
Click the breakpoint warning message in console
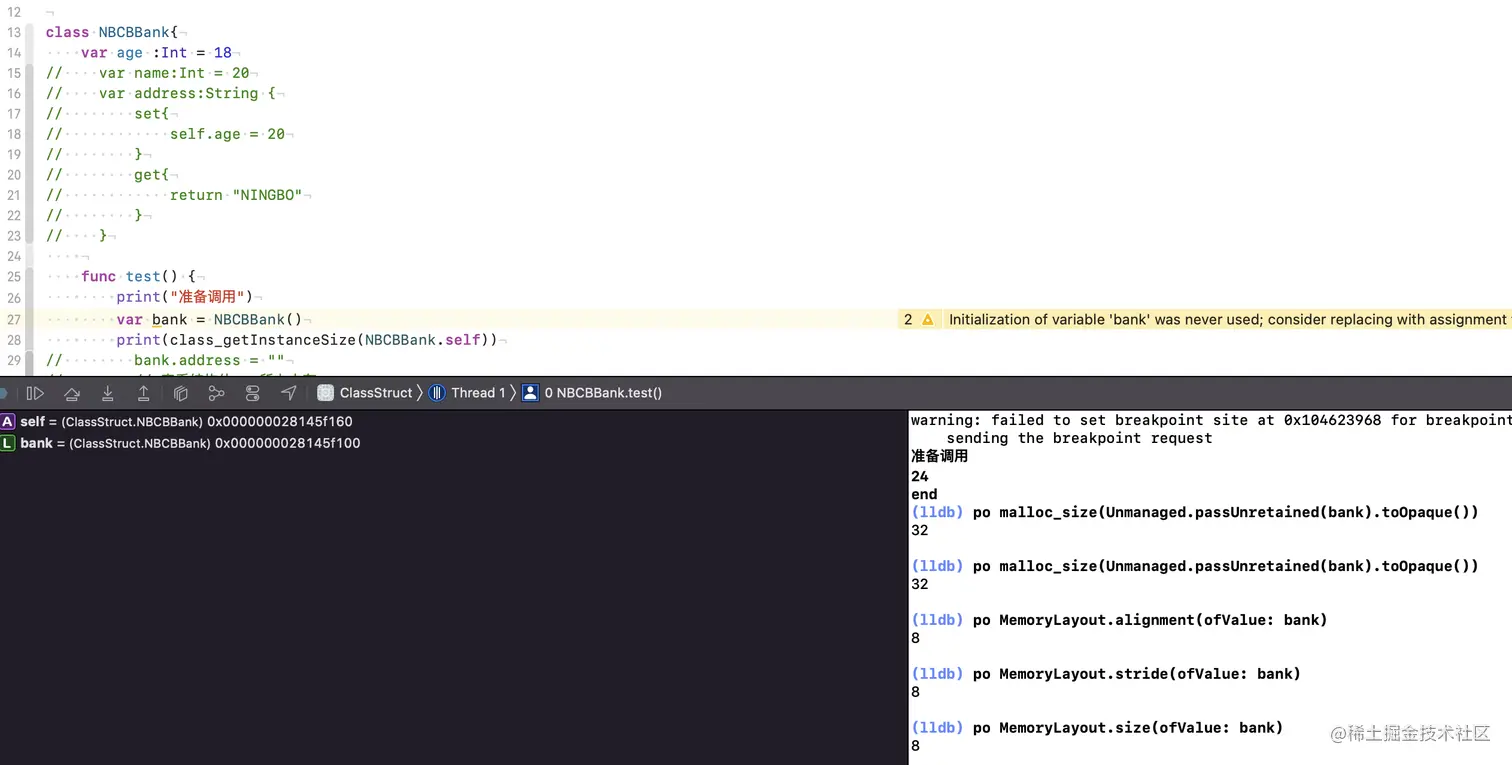point(1211,429)
